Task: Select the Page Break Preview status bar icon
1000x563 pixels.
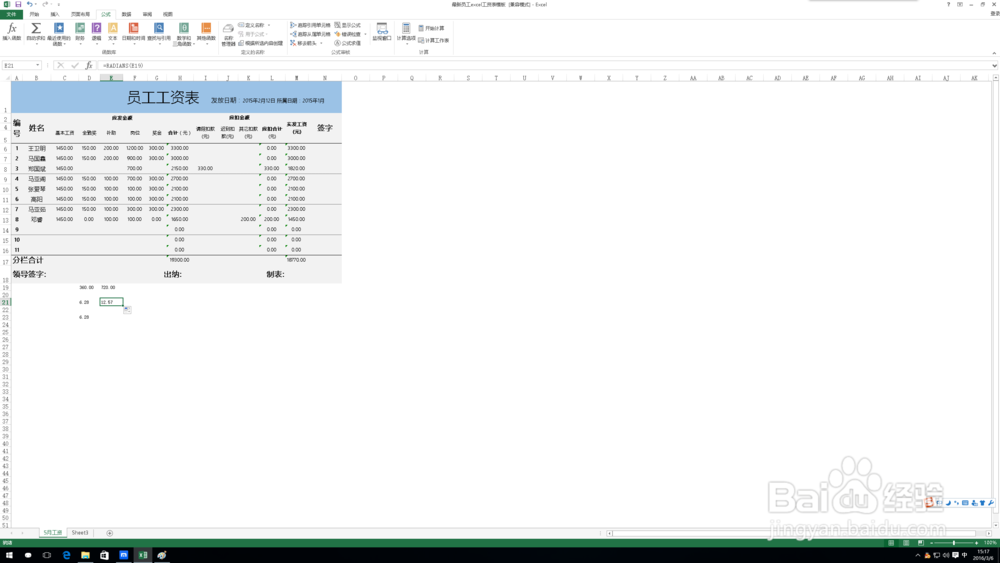Action: click(920, 543)
